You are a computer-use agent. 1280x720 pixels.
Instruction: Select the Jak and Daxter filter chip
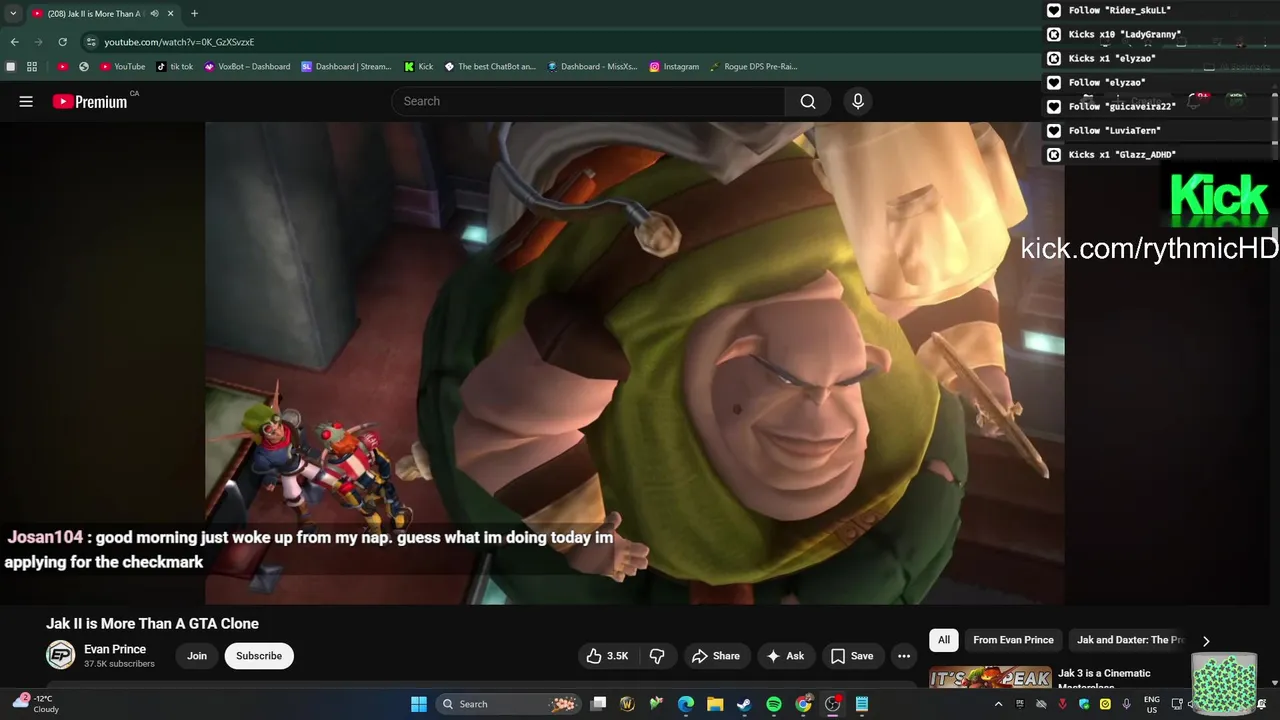pyautogui.click(x=1130, y=640)
